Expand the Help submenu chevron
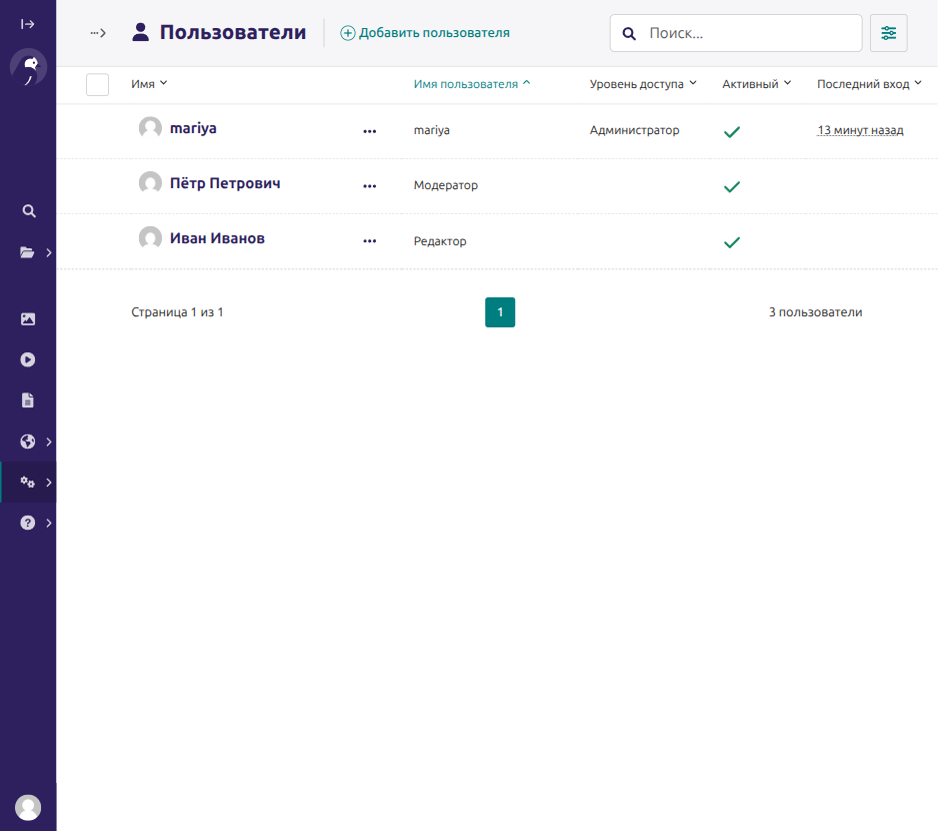938x831 pixels. tap(49, 523)
